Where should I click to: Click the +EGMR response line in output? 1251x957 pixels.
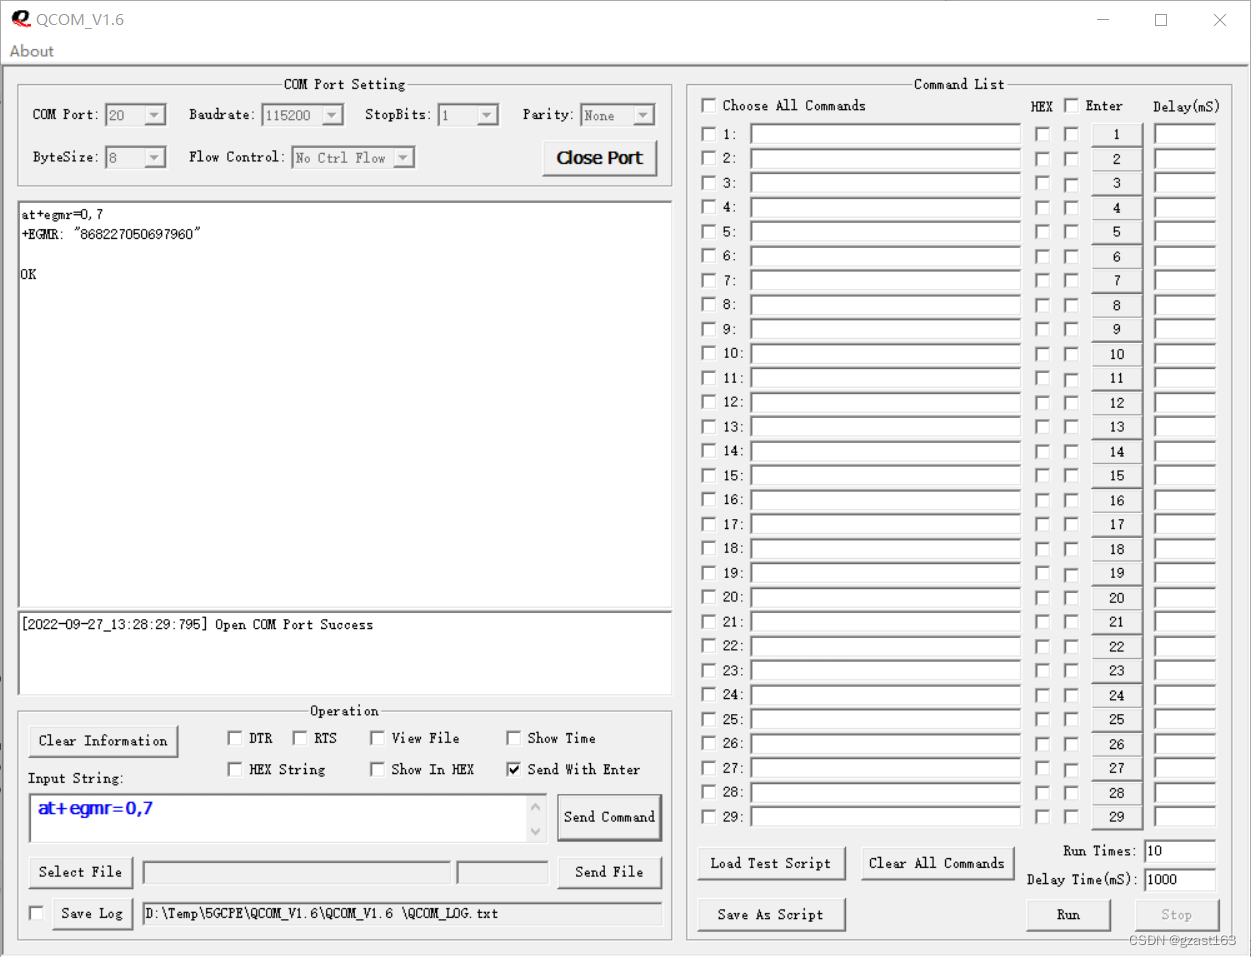click(x=111, y=234)
